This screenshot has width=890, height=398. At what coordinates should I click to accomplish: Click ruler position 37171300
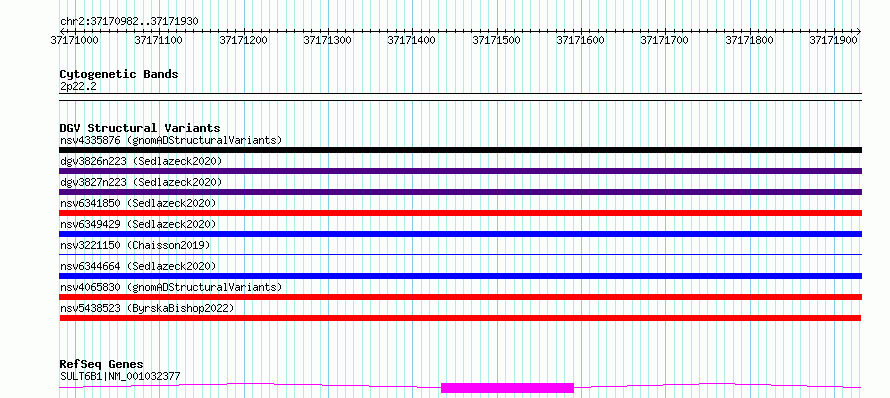coord(328,41)
